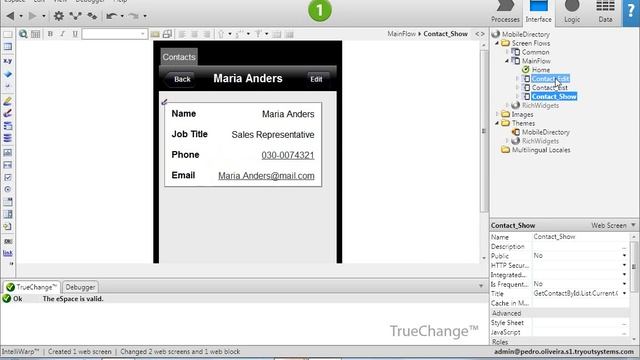The height and width of the screenshot is (360, 640).
Task: Select the blue diamond If widget
Action: click(8, 74)
